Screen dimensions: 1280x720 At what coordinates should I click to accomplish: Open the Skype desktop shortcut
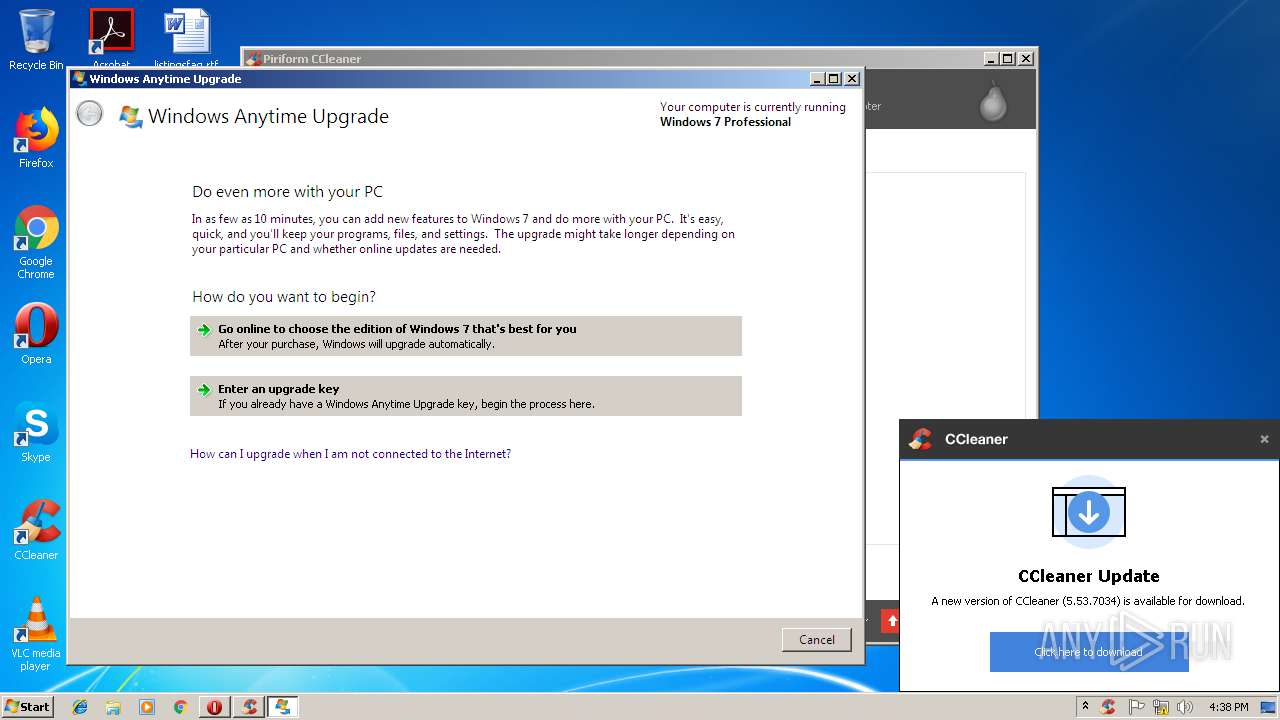click(36, 432)
